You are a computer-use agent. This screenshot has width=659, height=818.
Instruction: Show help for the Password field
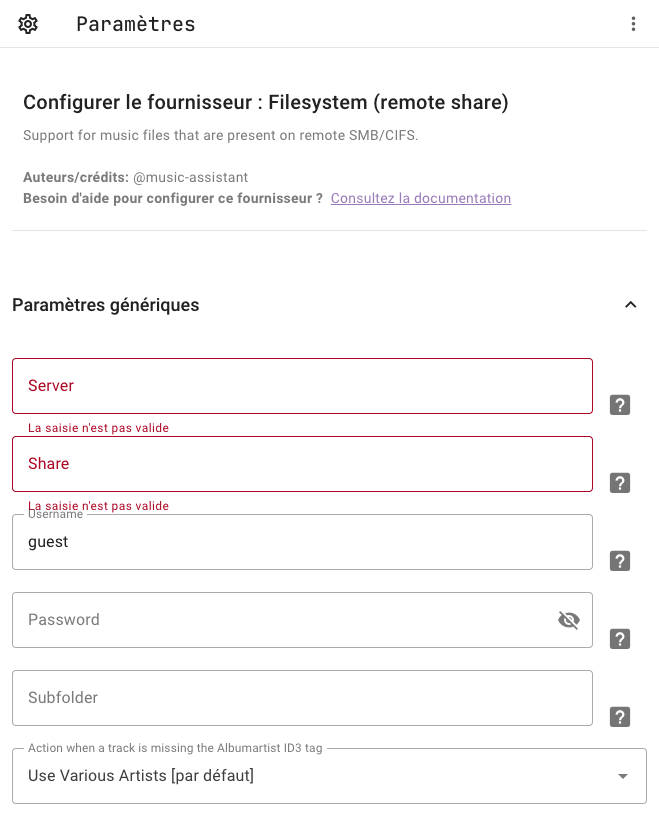click(620, 639)
